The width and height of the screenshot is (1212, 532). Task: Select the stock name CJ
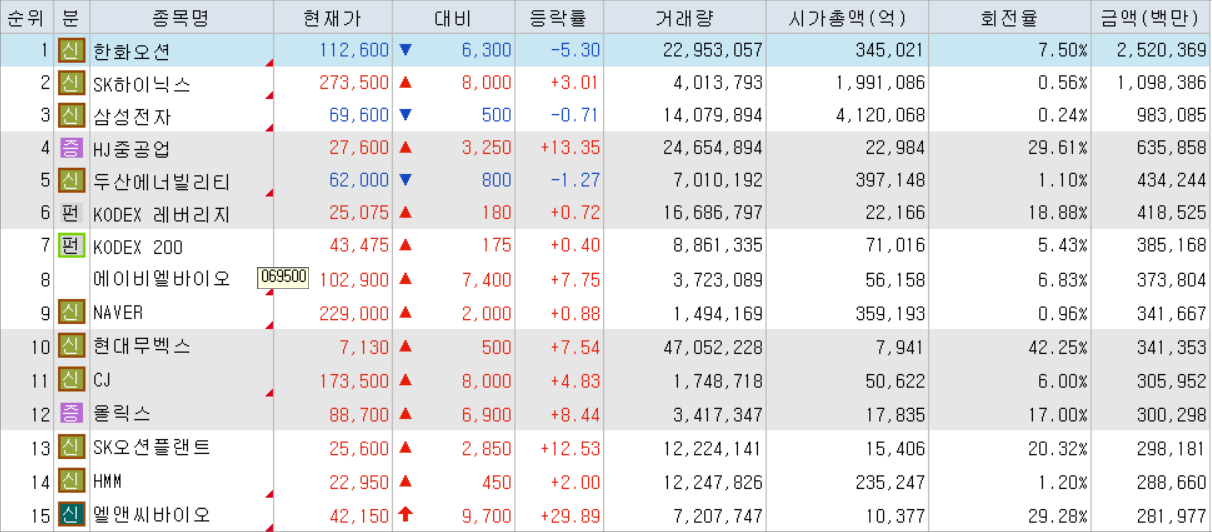coord(101,379)
